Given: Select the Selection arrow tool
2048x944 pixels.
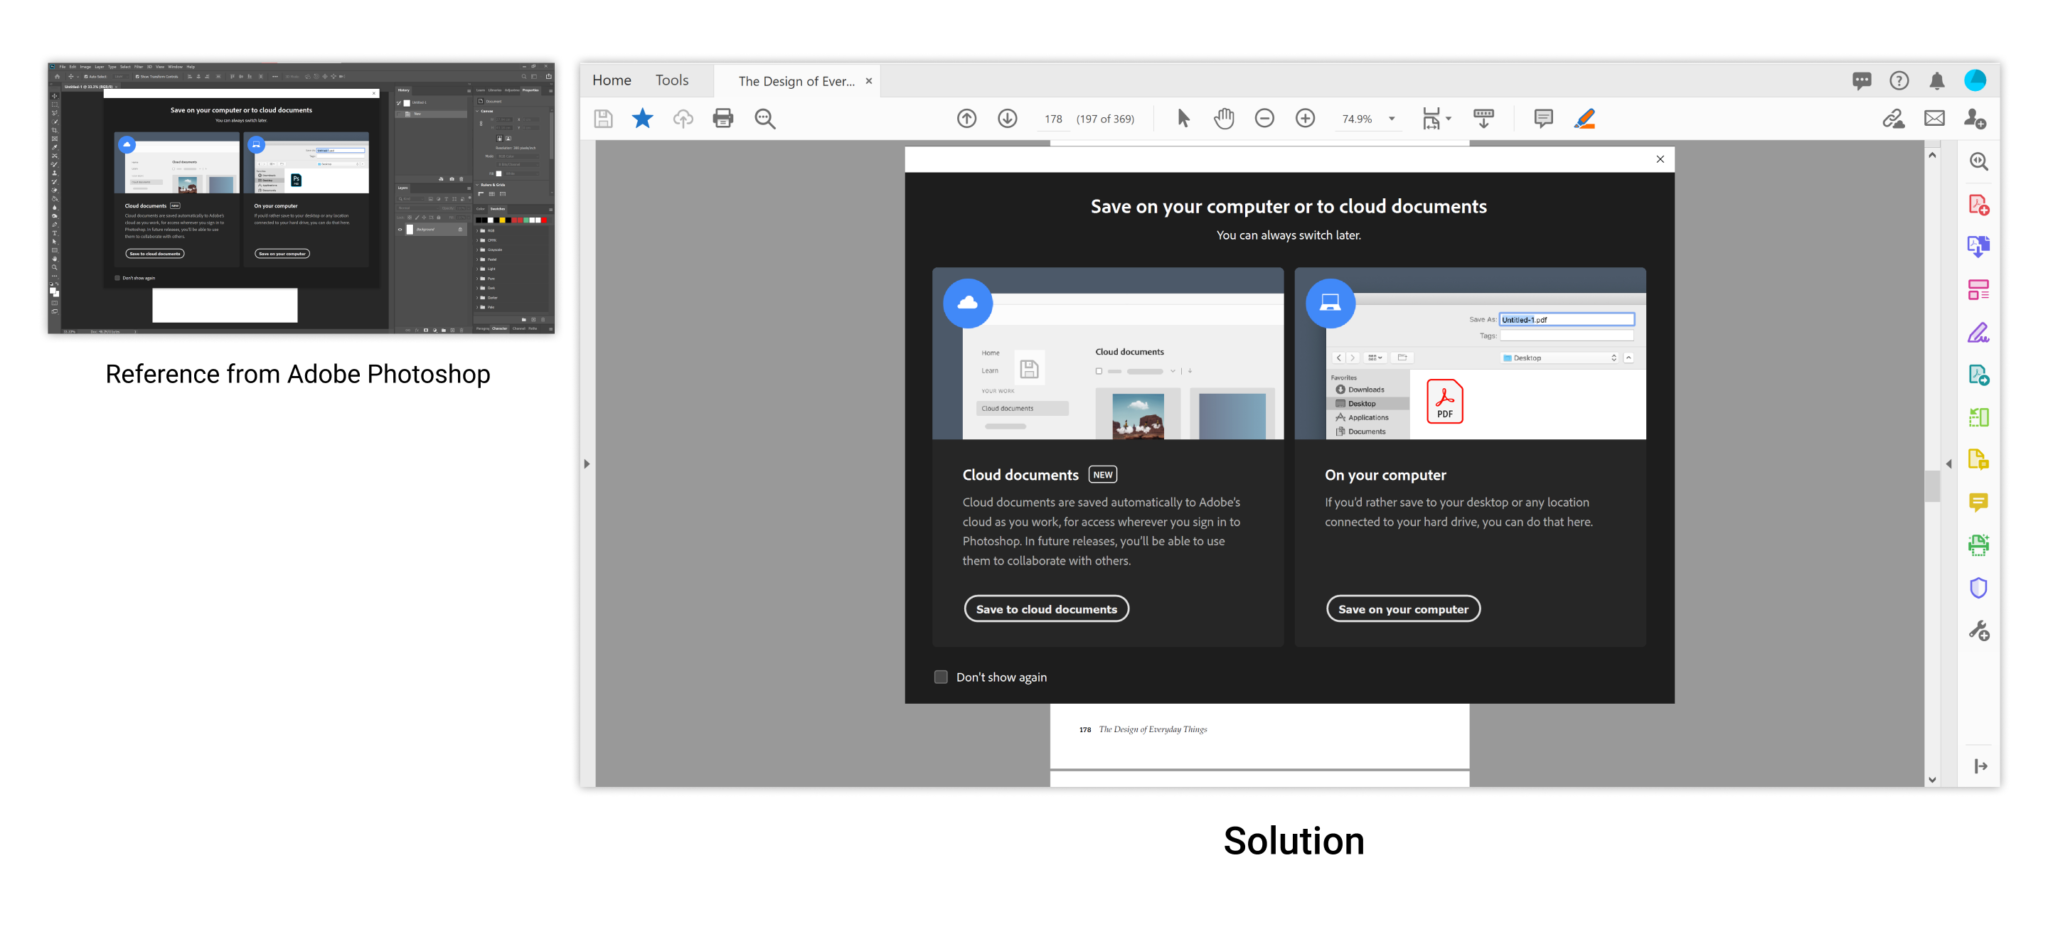Looking at the screenshot, I should (1183, 118).
